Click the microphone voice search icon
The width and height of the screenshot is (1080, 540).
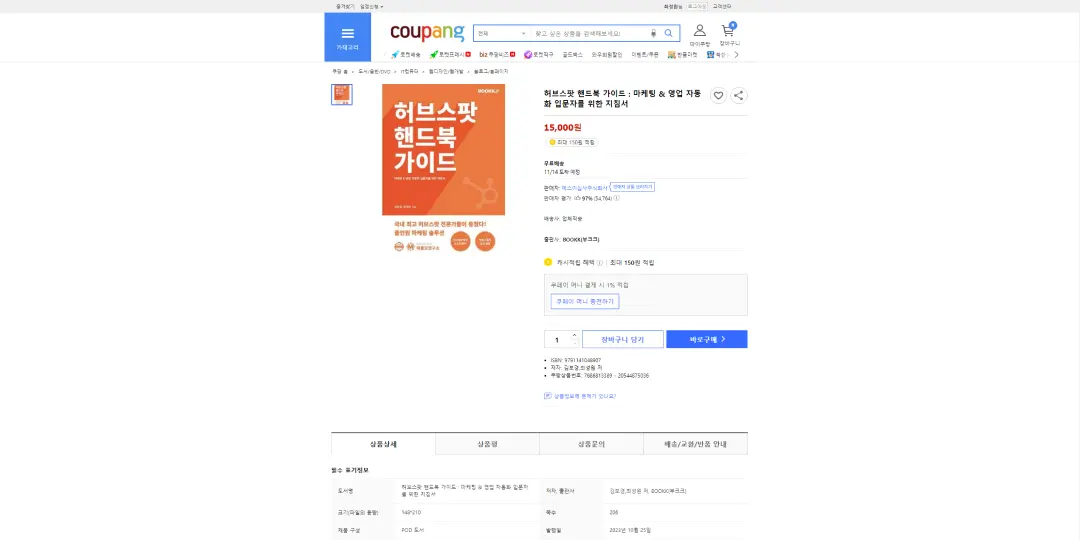653,33
